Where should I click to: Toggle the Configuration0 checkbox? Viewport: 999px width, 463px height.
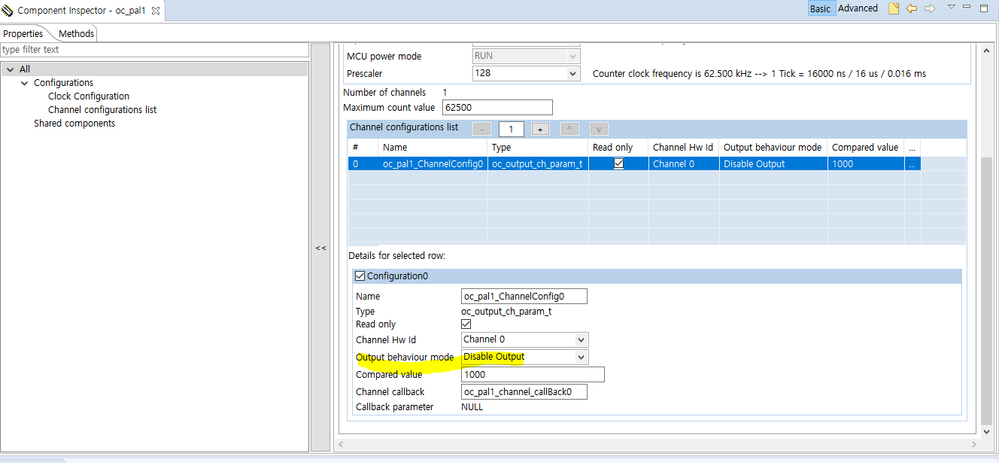[x=360, y=276]
